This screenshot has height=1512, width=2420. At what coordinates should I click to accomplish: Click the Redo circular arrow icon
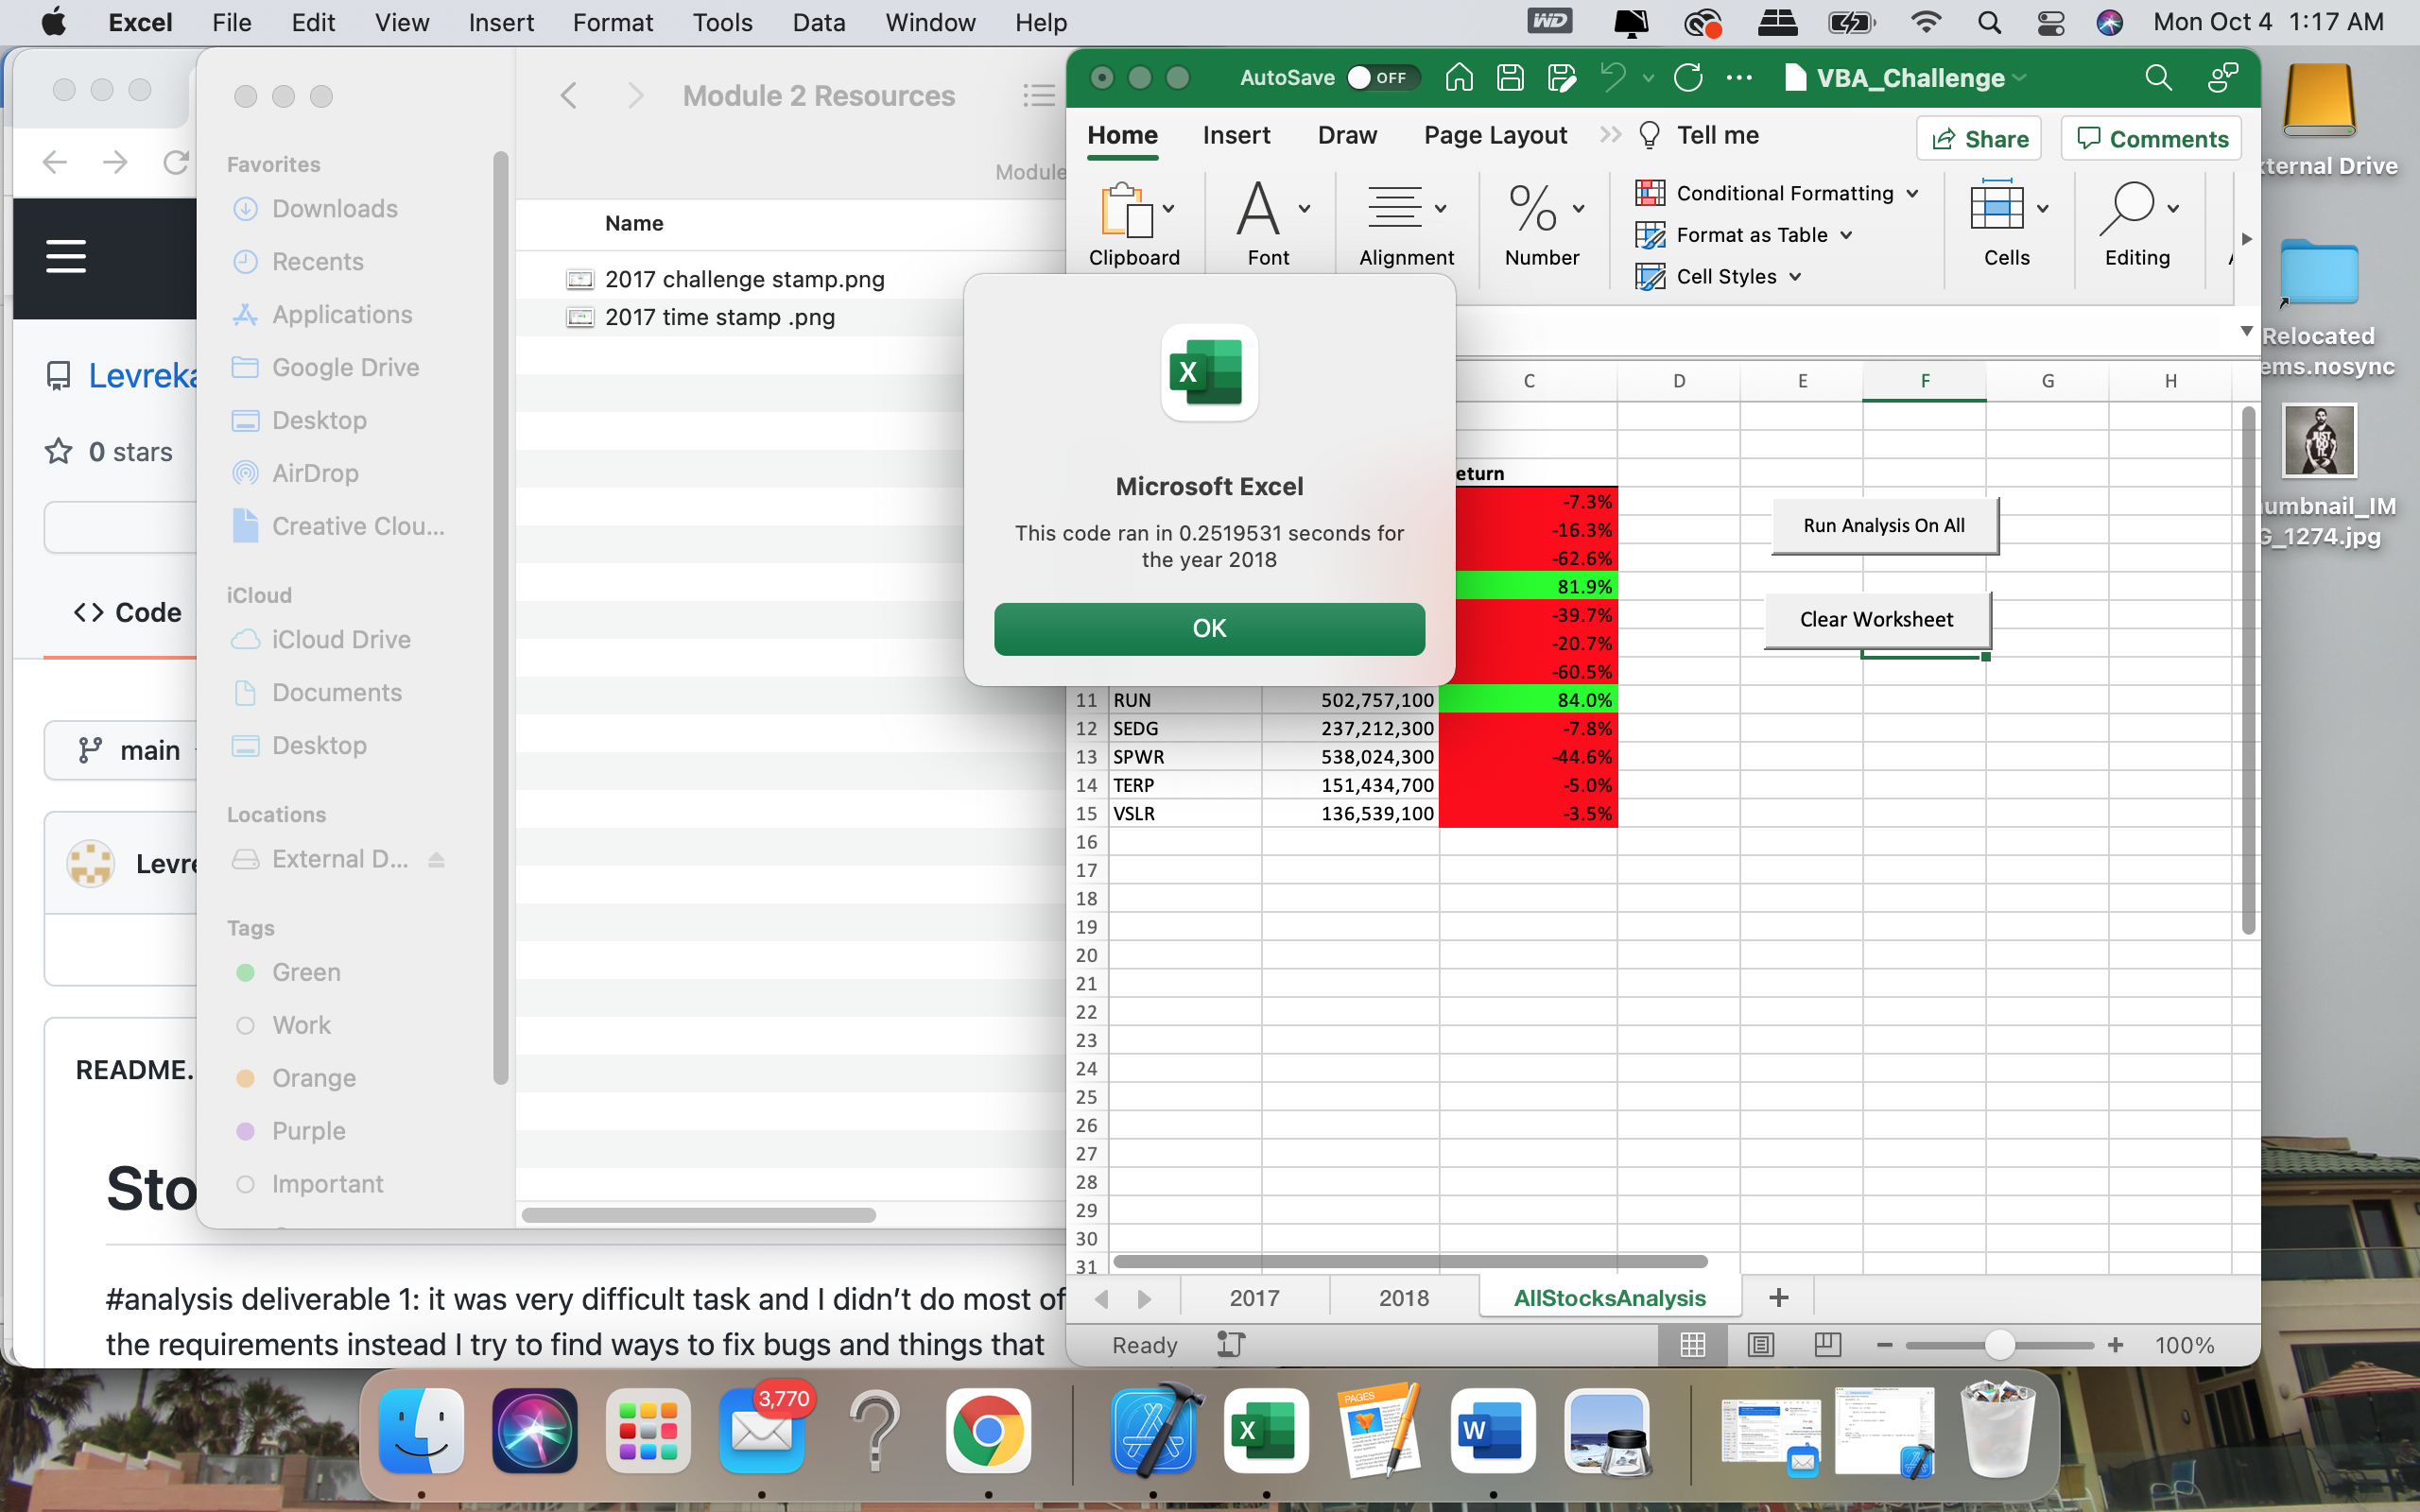click(x=1688, y=78)
